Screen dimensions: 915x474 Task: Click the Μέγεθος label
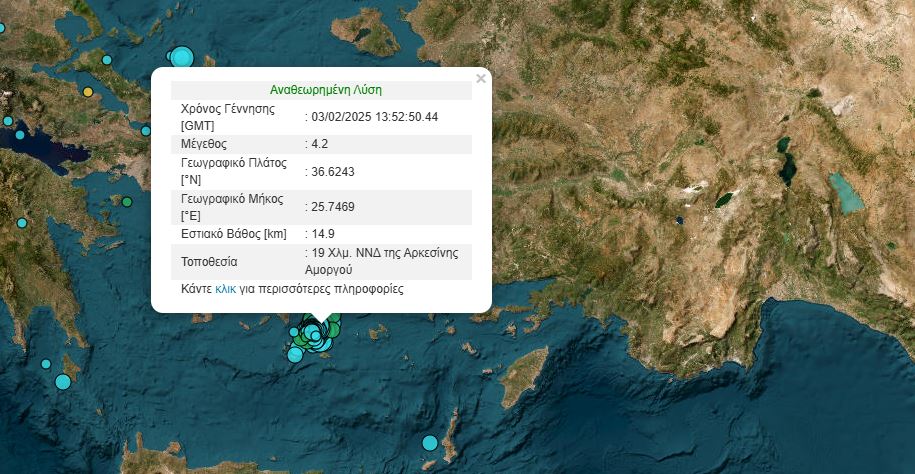(x=204, y=144)
